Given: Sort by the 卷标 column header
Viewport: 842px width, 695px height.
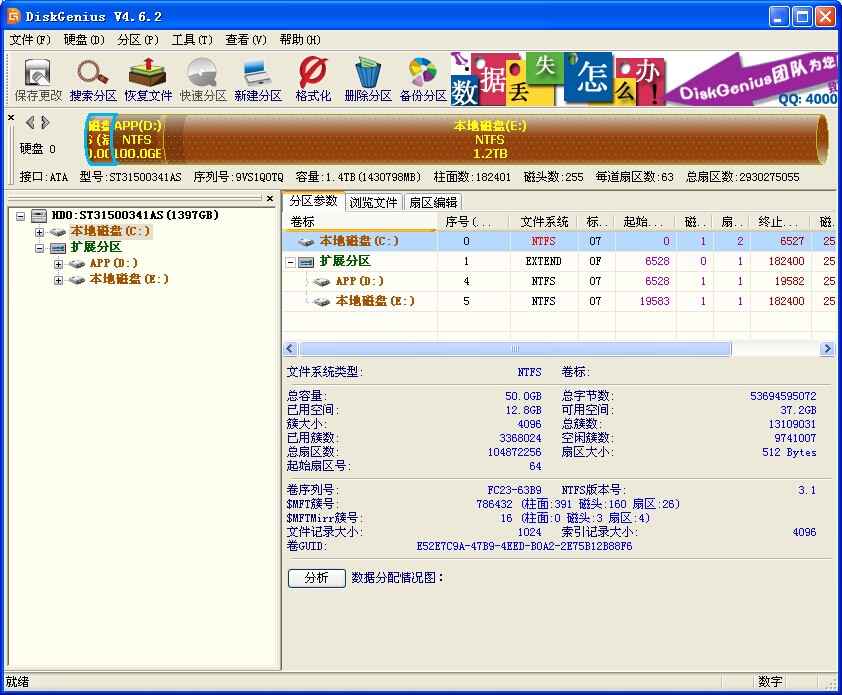Looking at the screenshot, I should pyautogui.click(x=360, y=222).
